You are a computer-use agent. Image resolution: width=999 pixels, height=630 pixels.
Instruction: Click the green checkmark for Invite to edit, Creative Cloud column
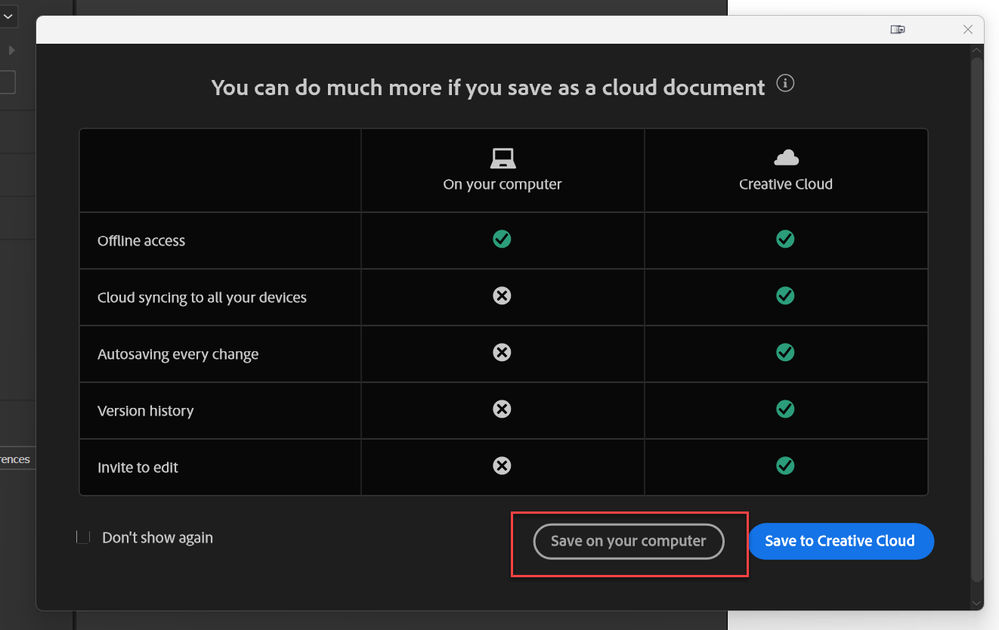786,466
